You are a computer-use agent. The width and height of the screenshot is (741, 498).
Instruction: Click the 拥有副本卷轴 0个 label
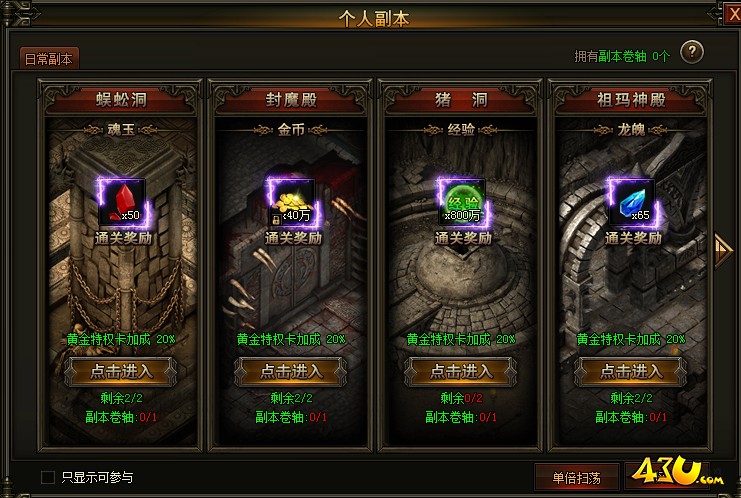(x=622, y=57)
